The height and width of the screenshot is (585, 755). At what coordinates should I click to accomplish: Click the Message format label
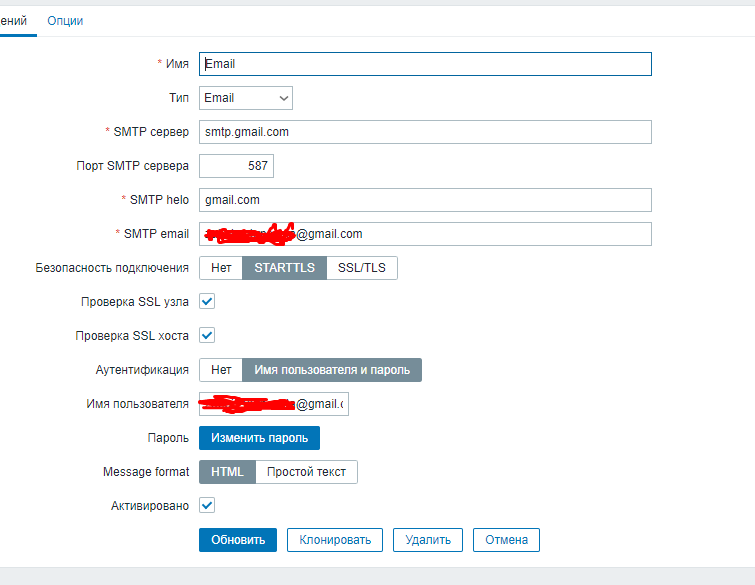146,472
